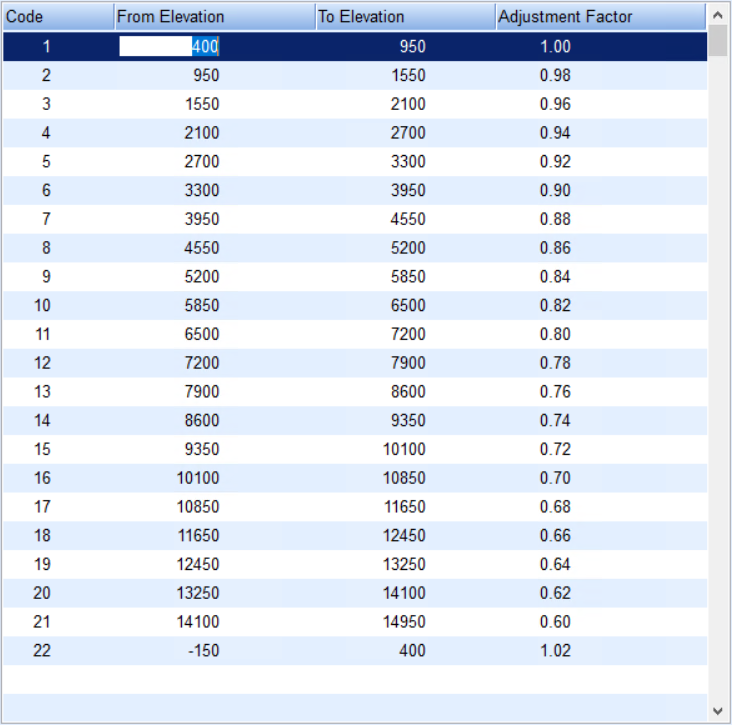This screenshot has height=725, width=732.
Task: Click From Elevation 950 in row 2
Action: 206,75
